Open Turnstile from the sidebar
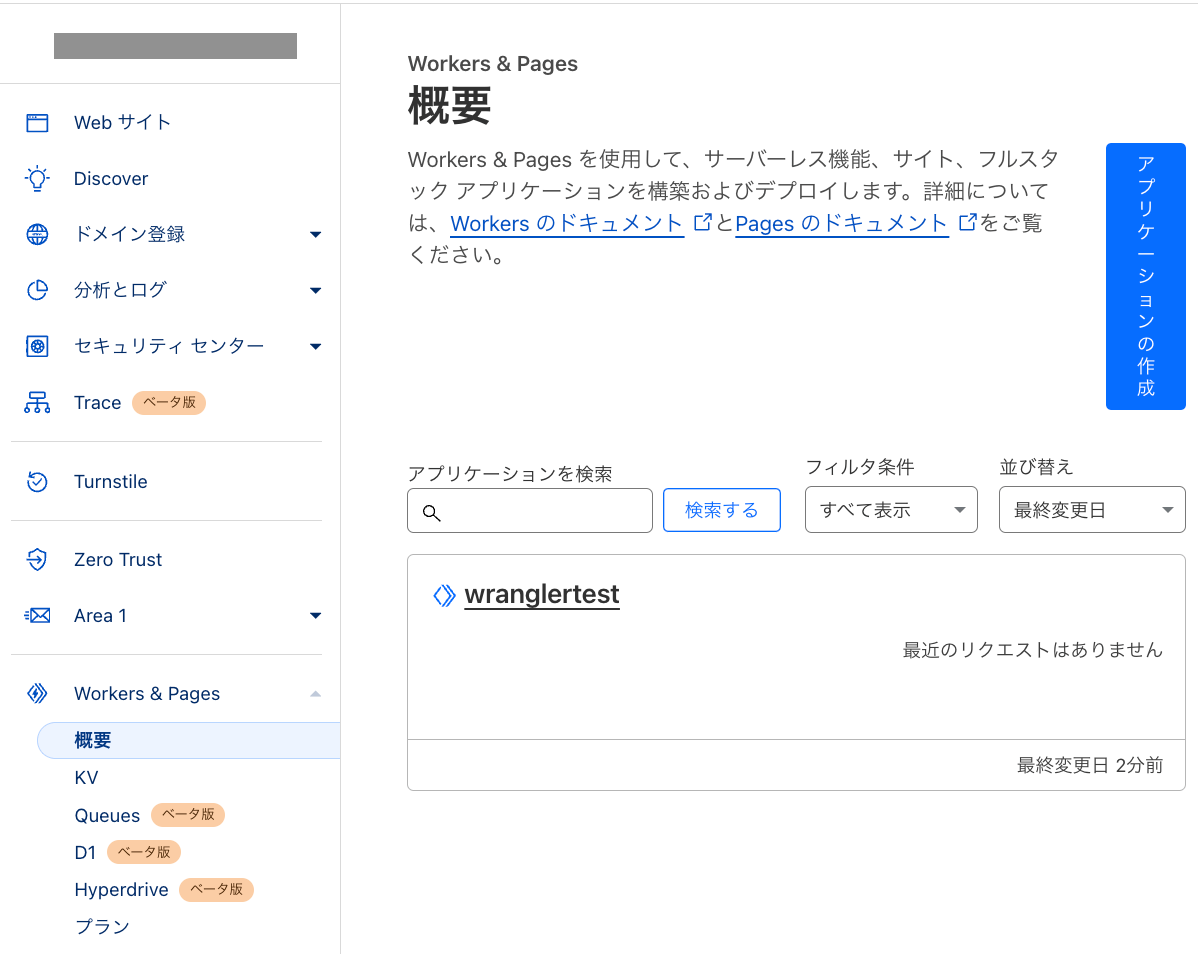 (x=111, y=482)
